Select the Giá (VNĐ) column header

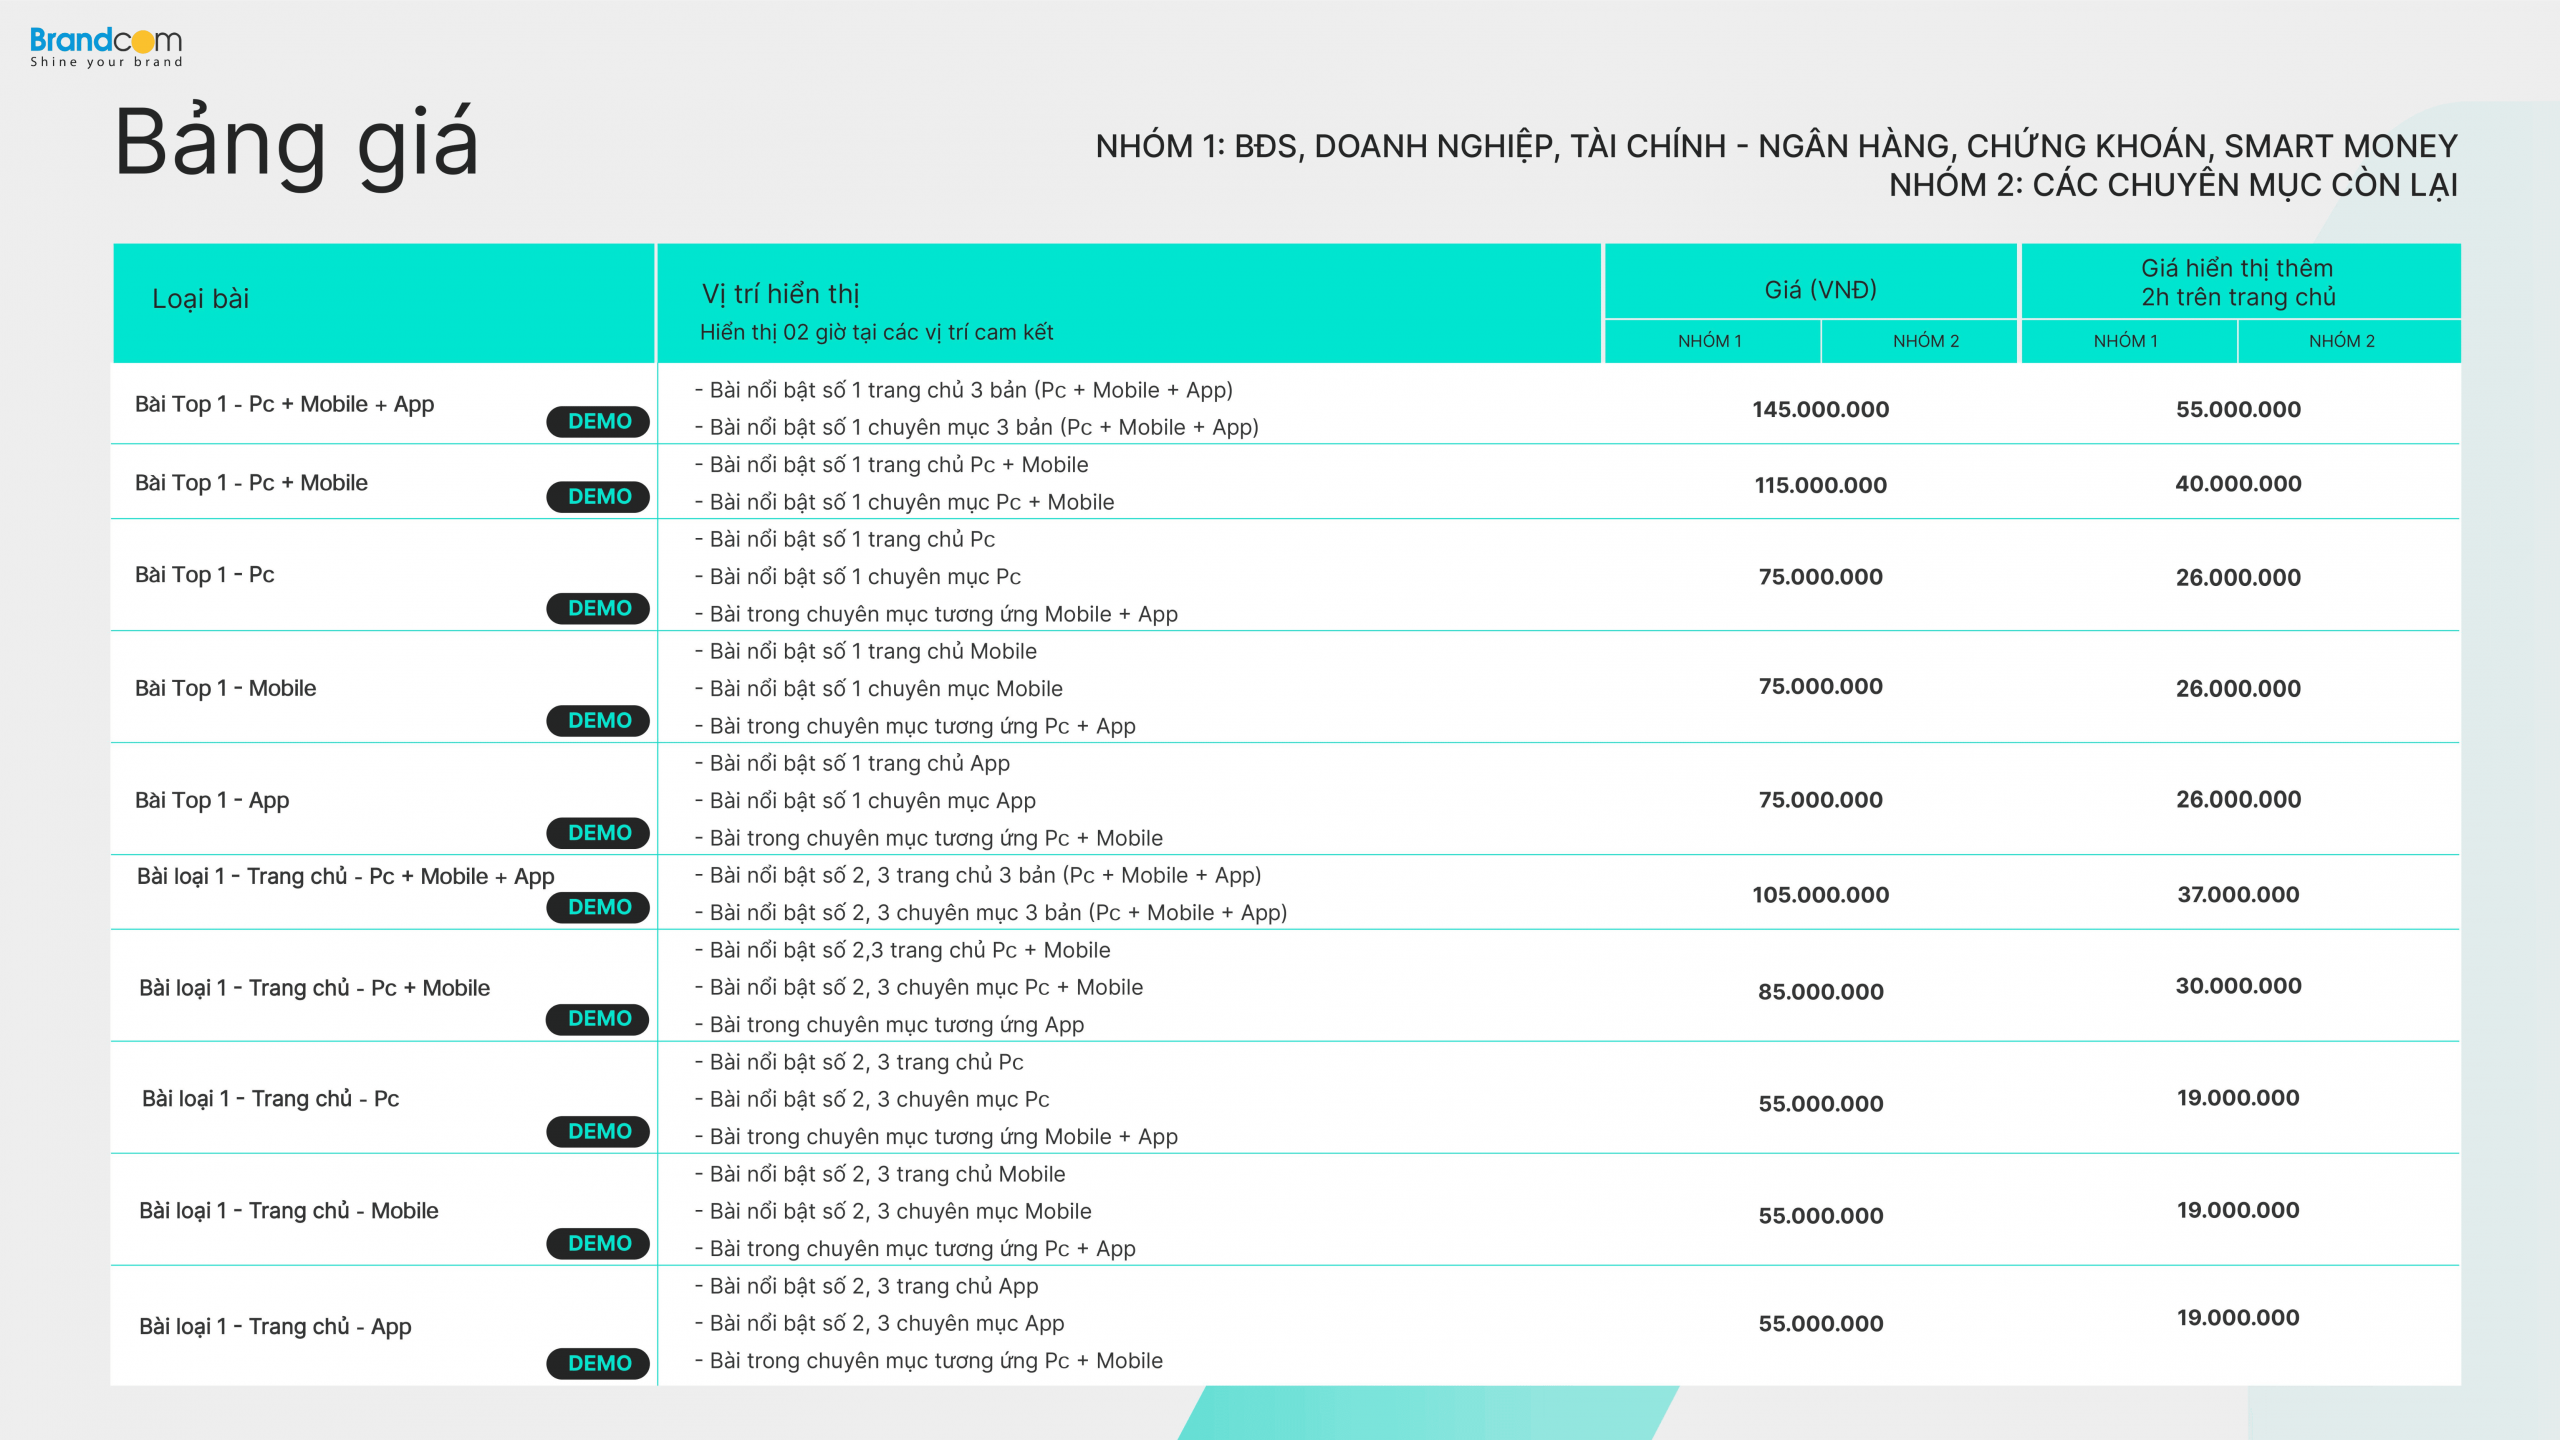(1820, 290)
